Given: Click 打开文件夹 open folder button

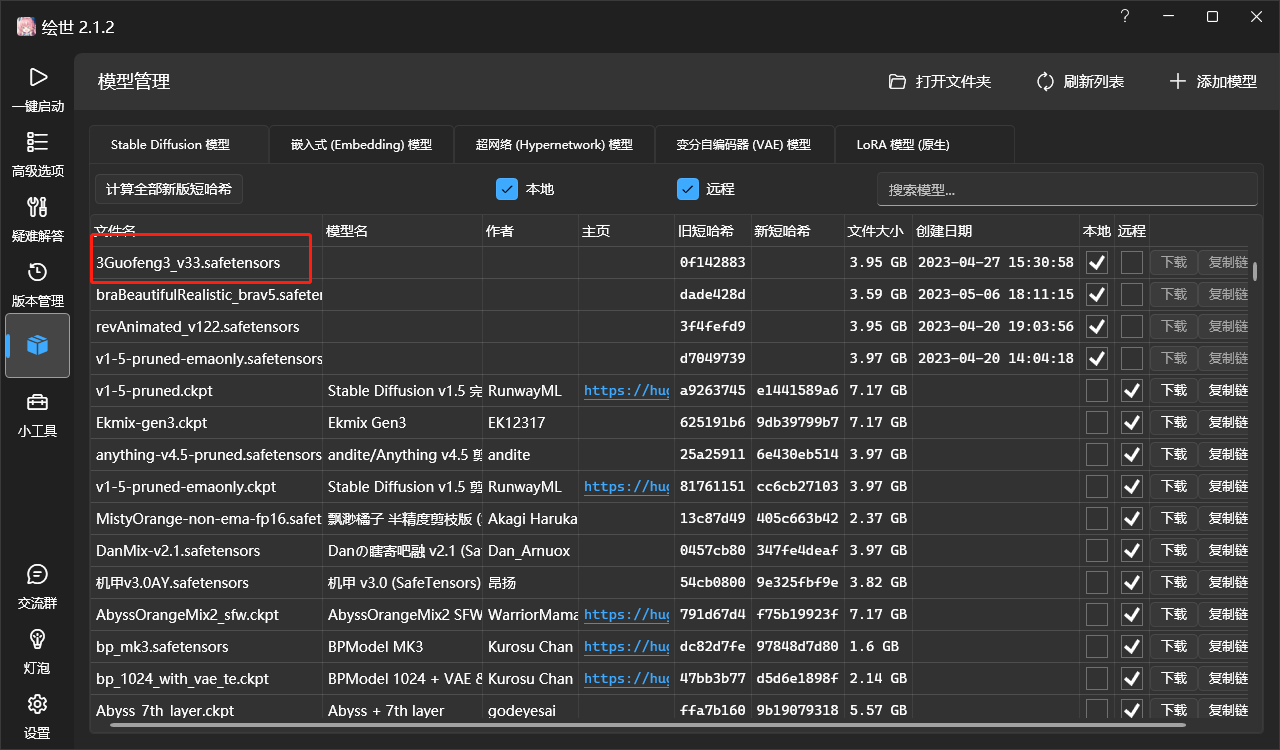Looking at the screenshot, I should pyautogui.click(x=940, y=81).
